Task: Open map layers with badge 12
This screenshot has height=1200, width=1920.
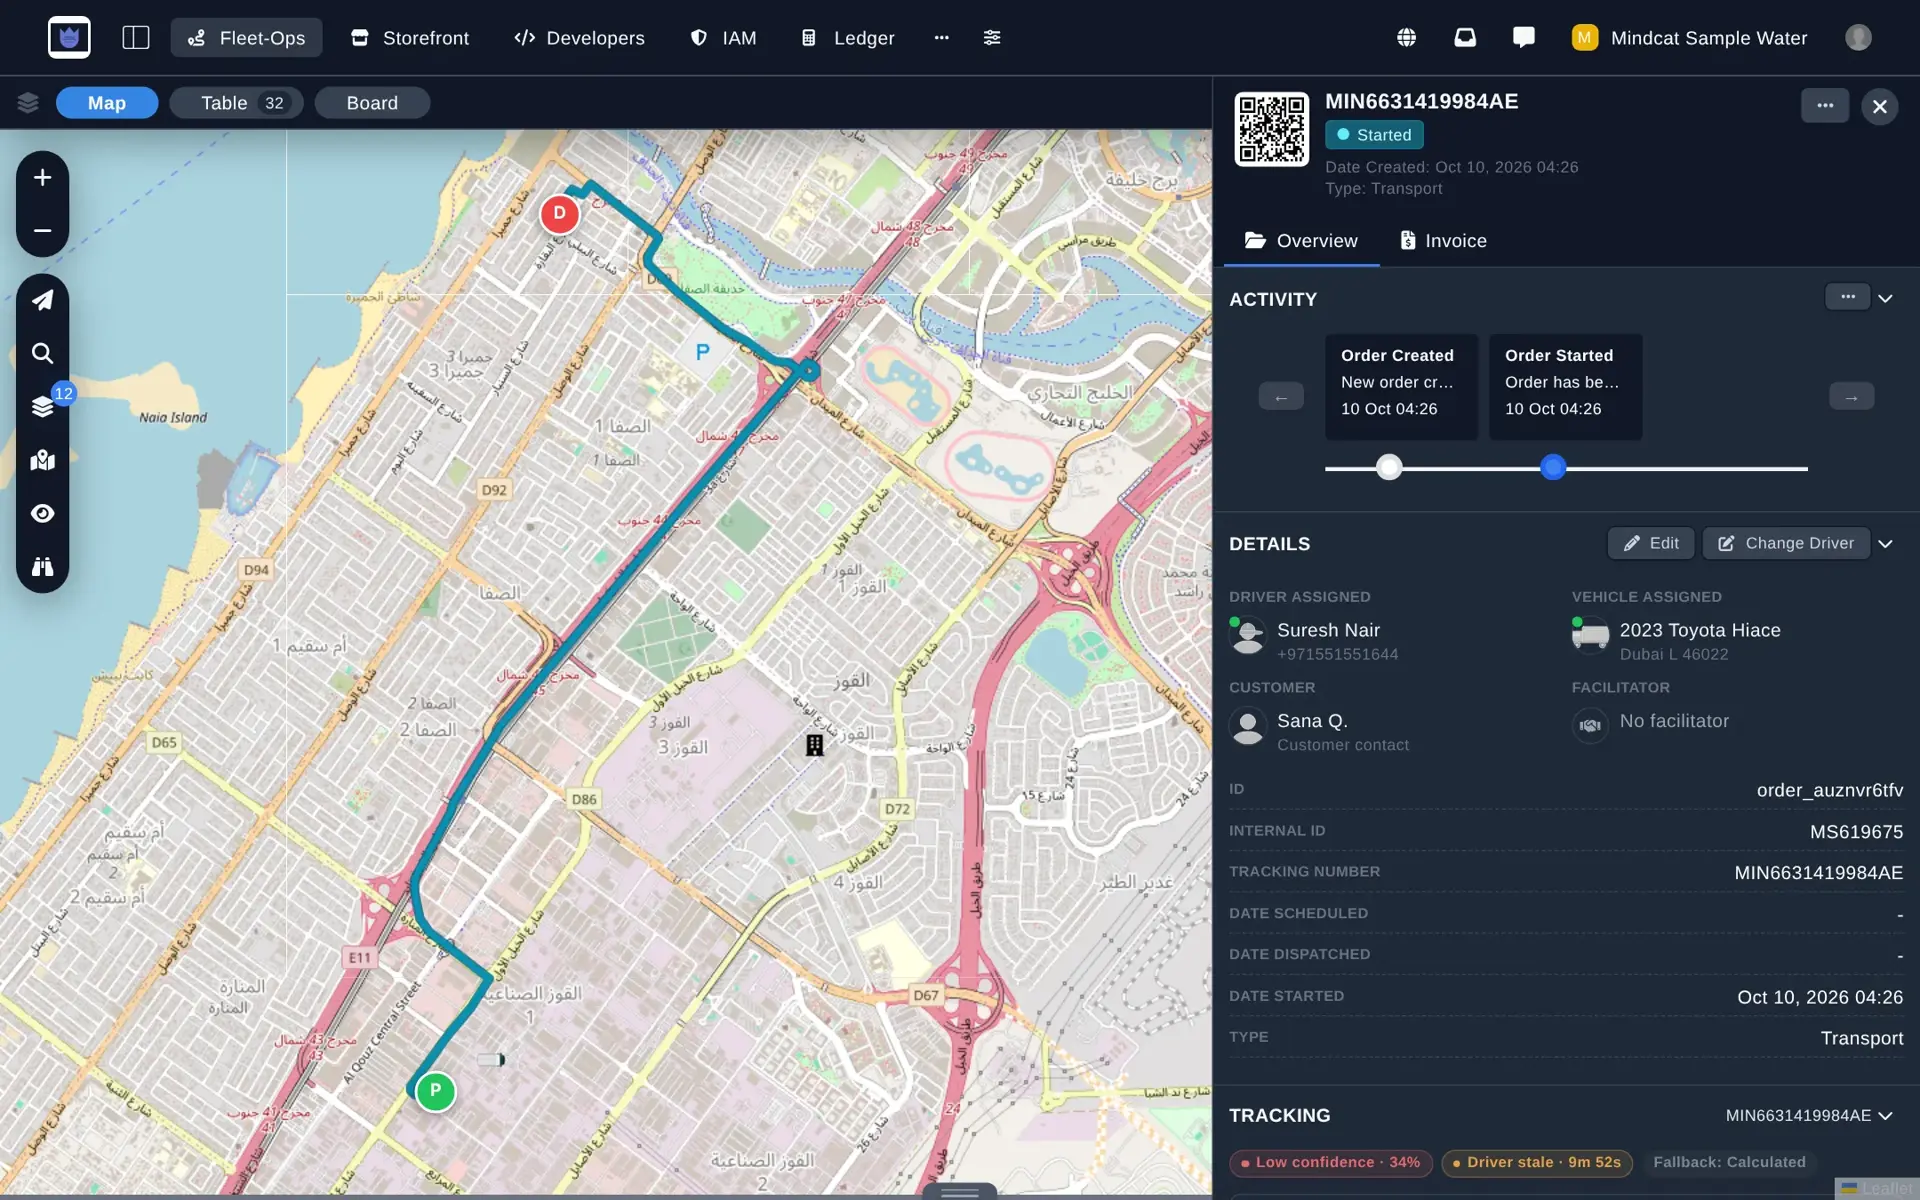Action: [42, 407]
